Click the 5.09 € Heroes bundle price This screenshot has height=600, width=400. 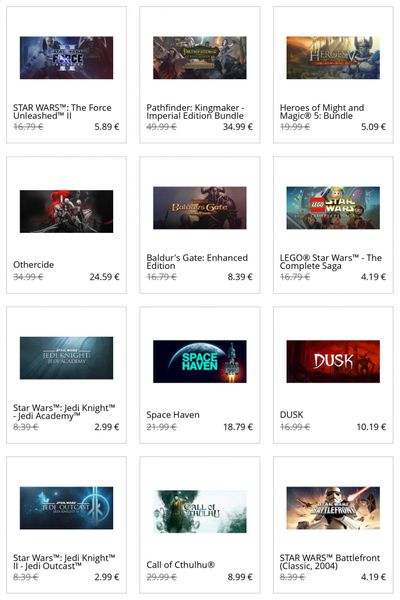374,127
